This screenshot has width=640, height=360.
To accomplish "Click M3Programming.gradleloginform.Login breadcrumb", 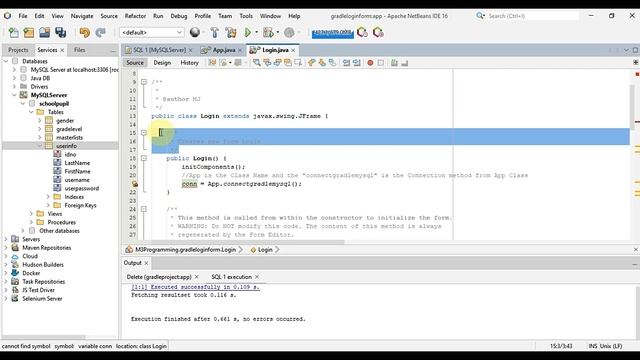I will click(185, 249).
